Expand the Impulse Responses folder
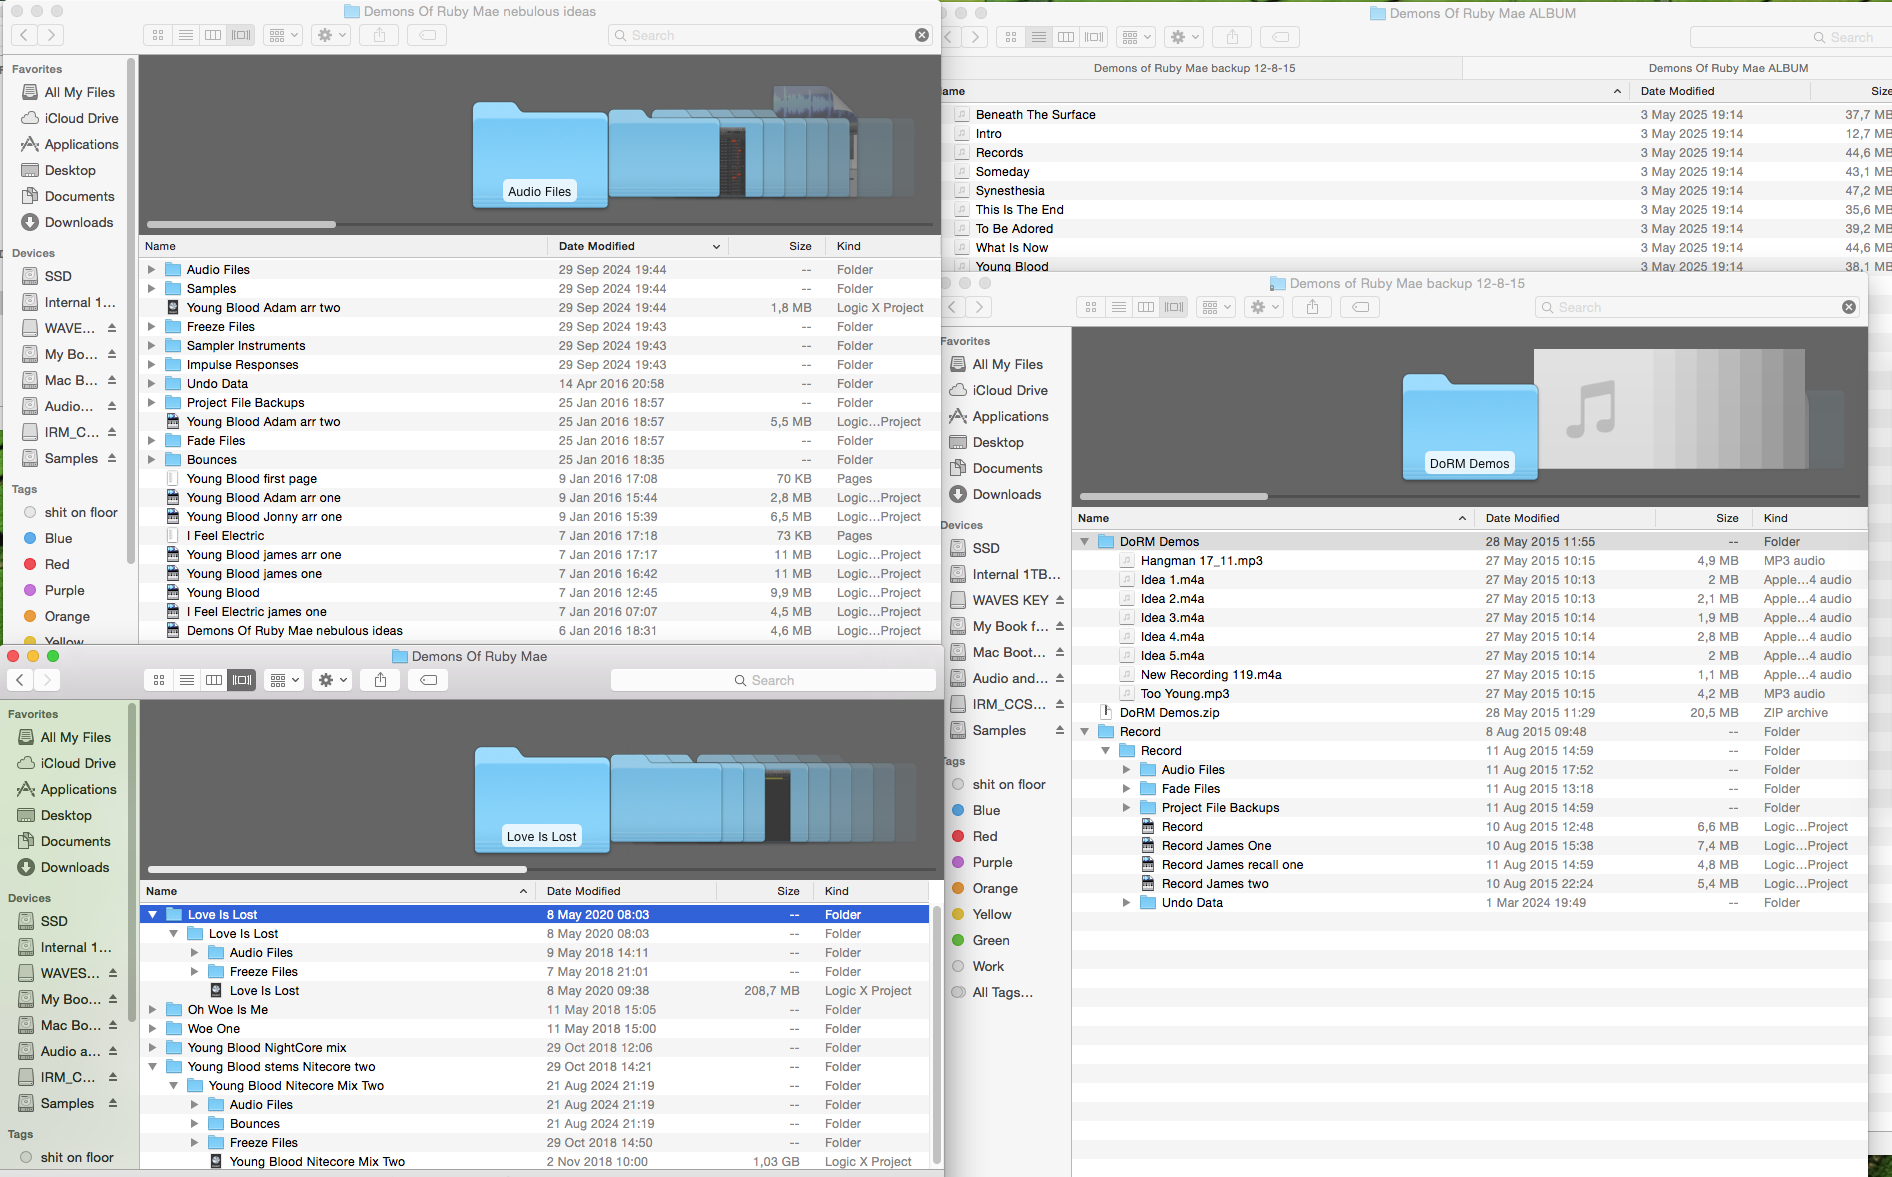 click(x=152, y=365)
